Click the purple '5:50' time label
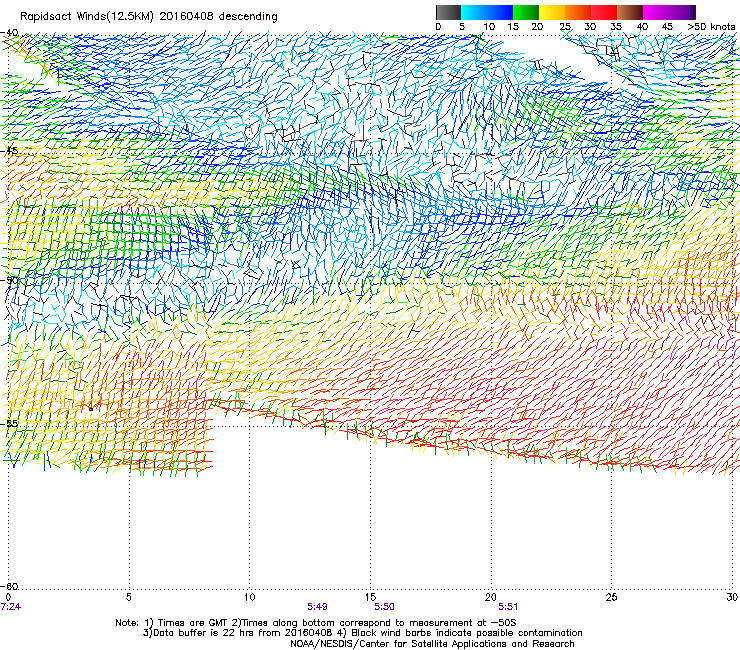 click(x=384, y=607)
